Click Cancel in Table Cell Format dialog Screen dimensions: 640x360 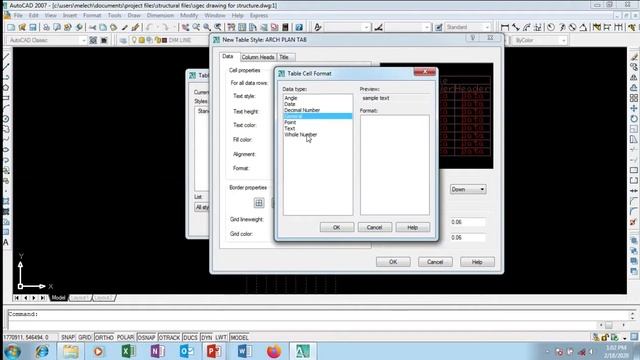click(375, 227)
